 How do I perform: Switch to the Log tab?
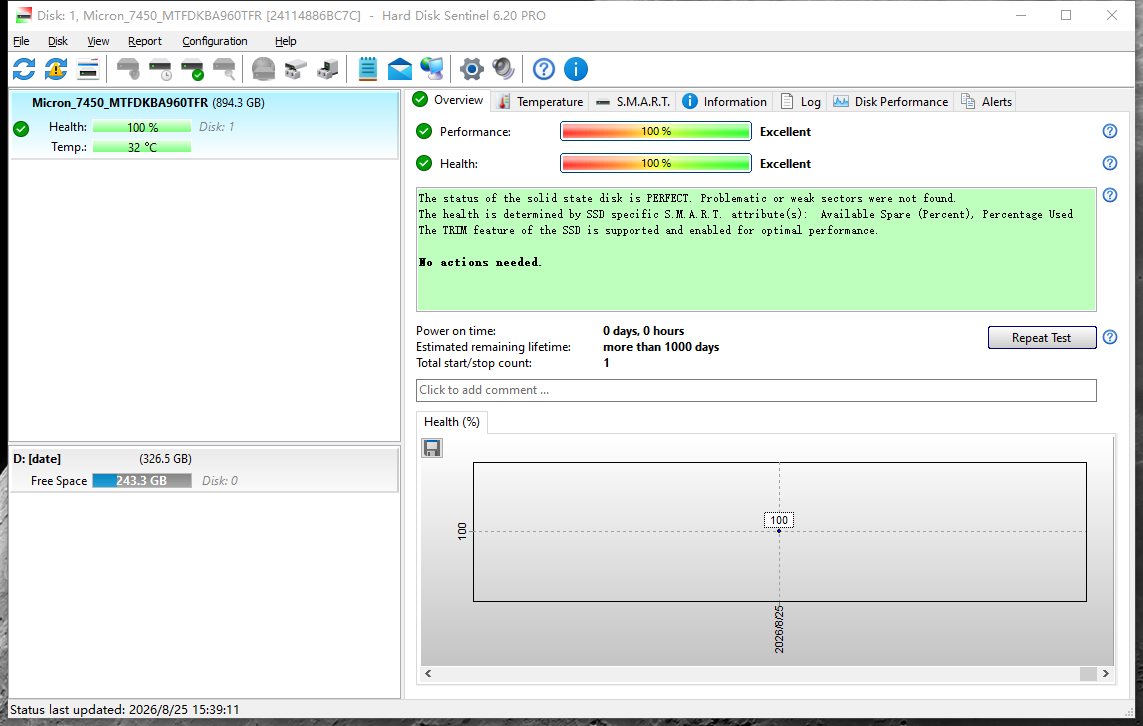(800, 102)
